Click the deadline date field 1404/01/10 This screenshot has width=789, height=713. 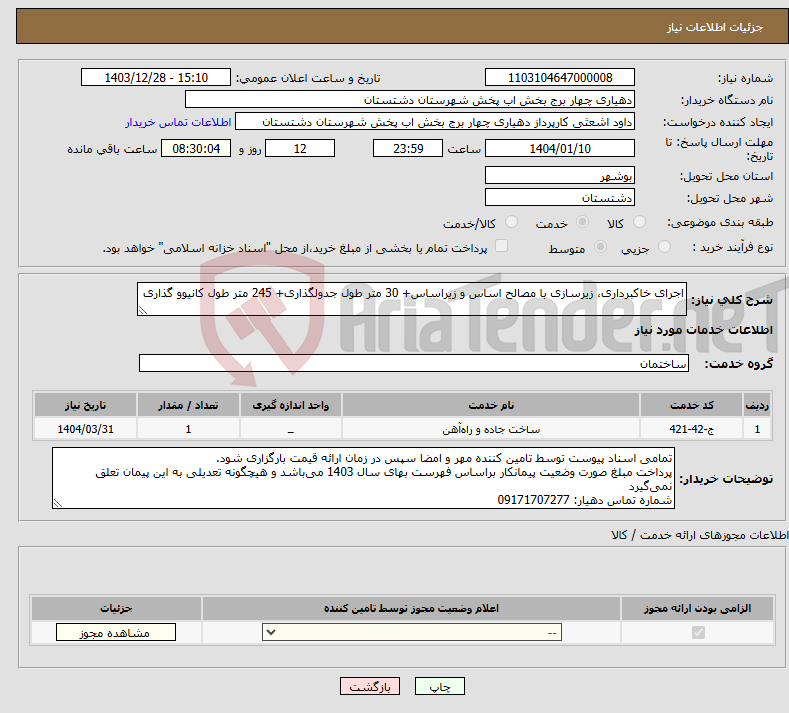tap(560, 148)
